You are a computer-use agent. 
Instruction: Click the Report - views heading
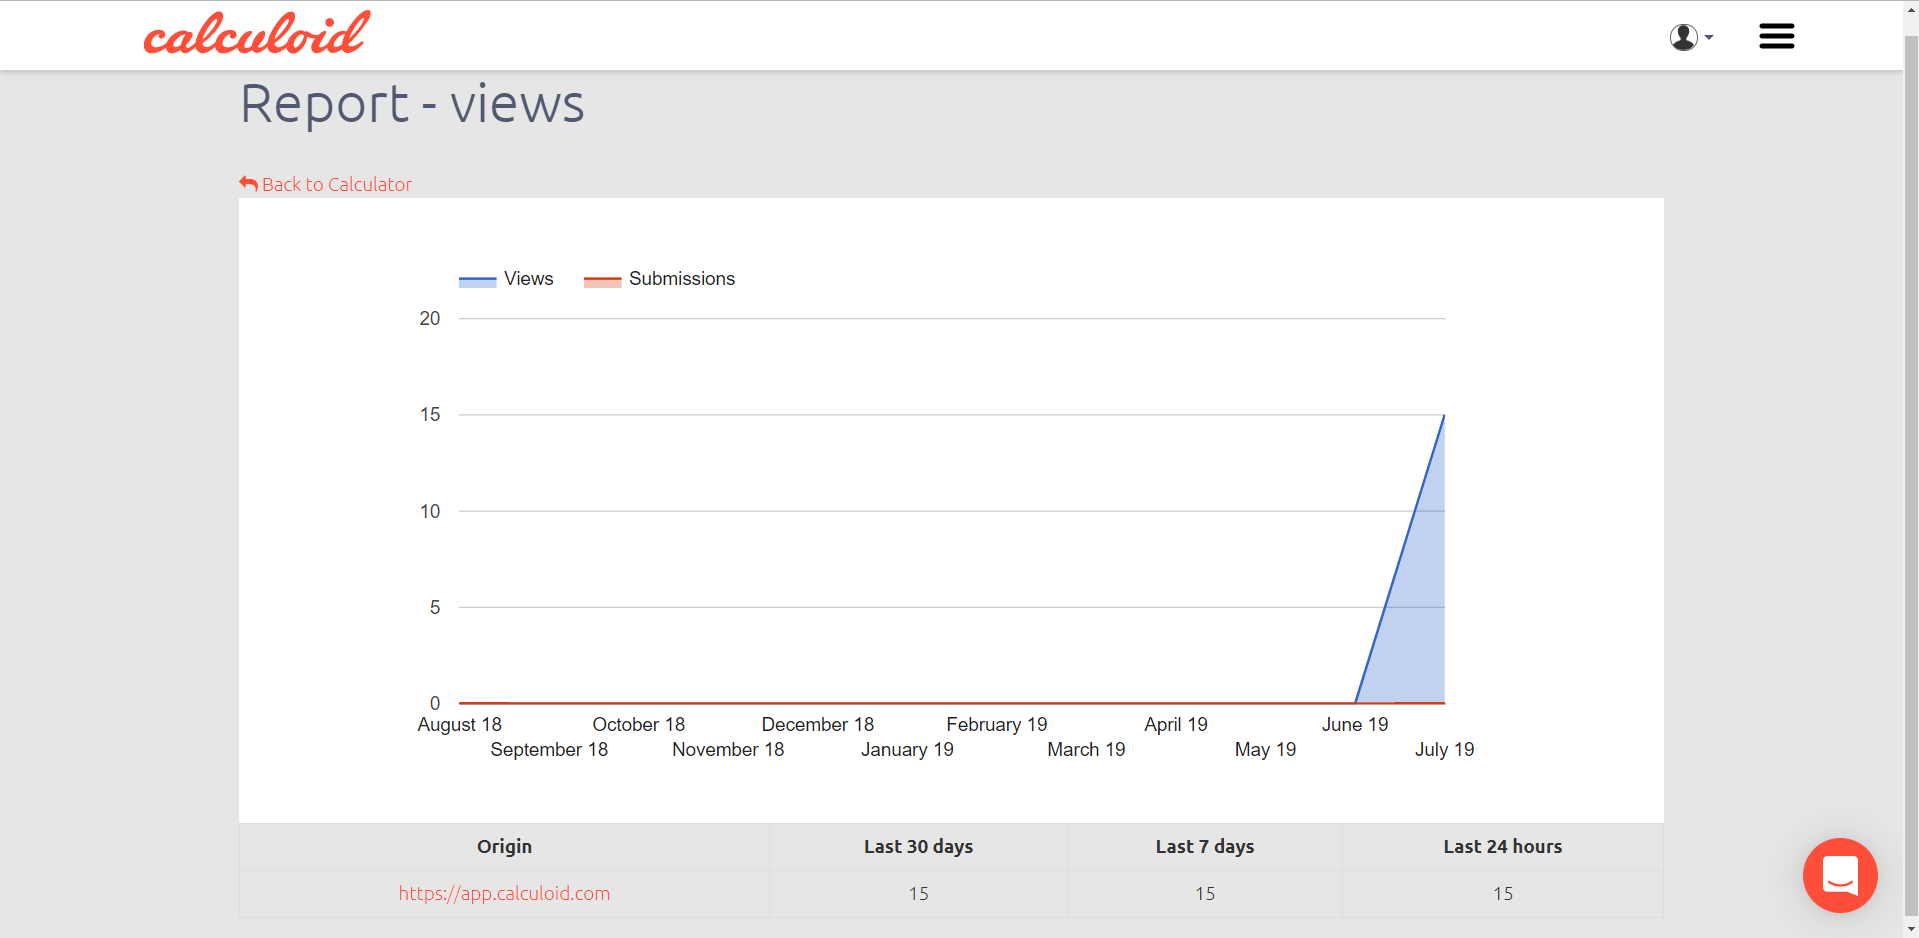tap(412, 104)
